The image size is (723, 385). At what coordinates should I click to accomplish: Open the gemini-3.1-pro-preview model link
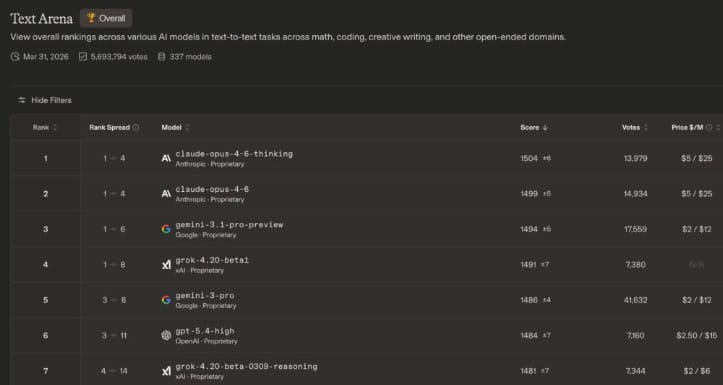pyautogui.click(x=229, y=225)
